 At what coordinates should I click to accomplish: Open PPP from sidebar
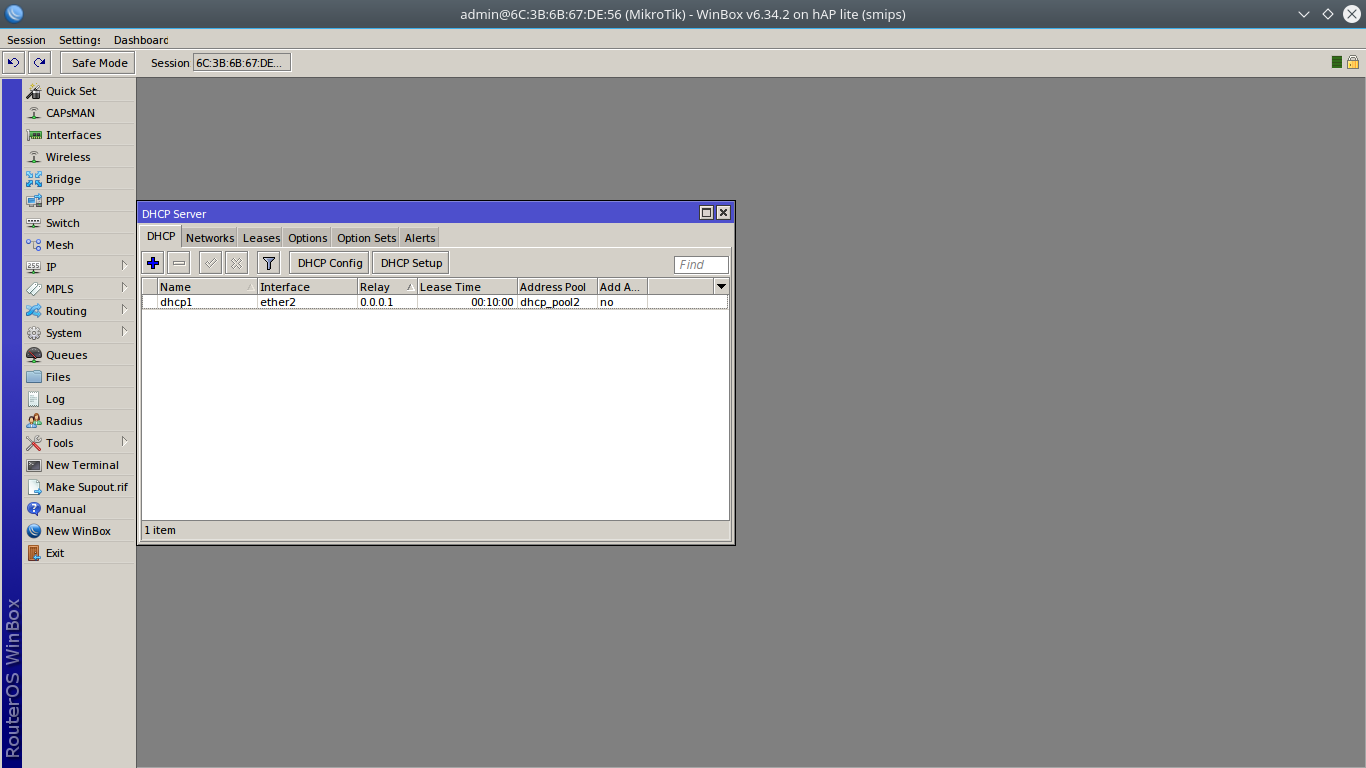pyautogui.click(x=79, y=201)
